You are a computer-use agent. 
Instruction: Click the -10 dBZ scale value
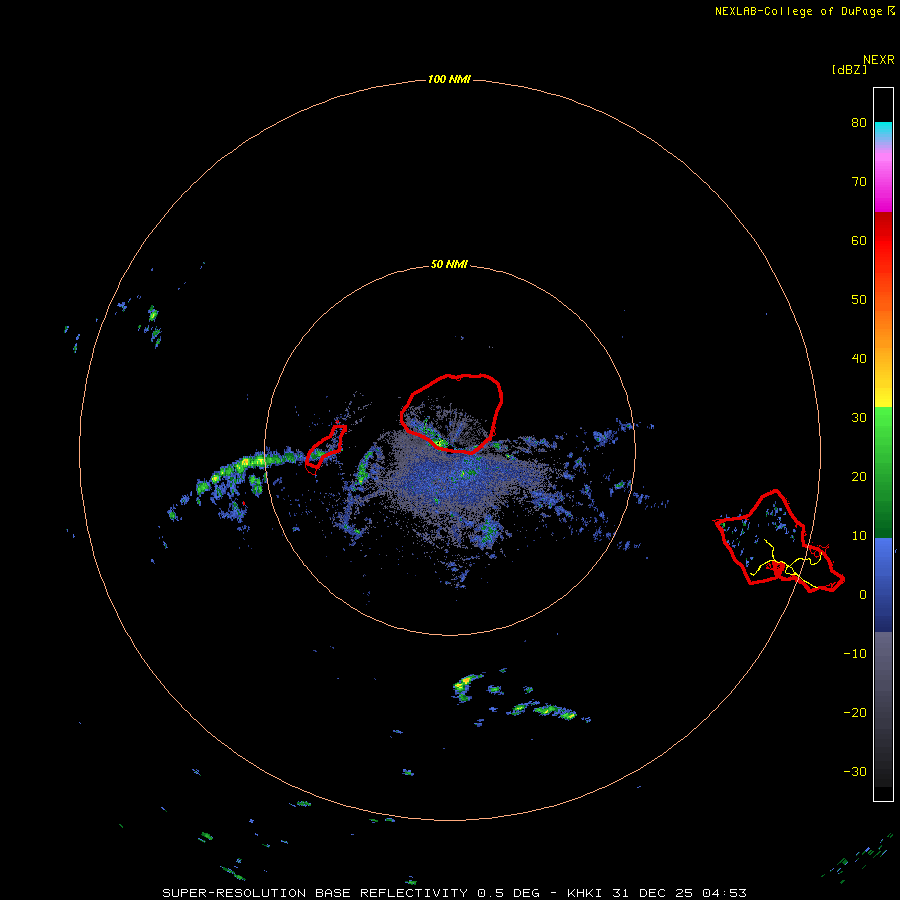click(x=855, y=653)
